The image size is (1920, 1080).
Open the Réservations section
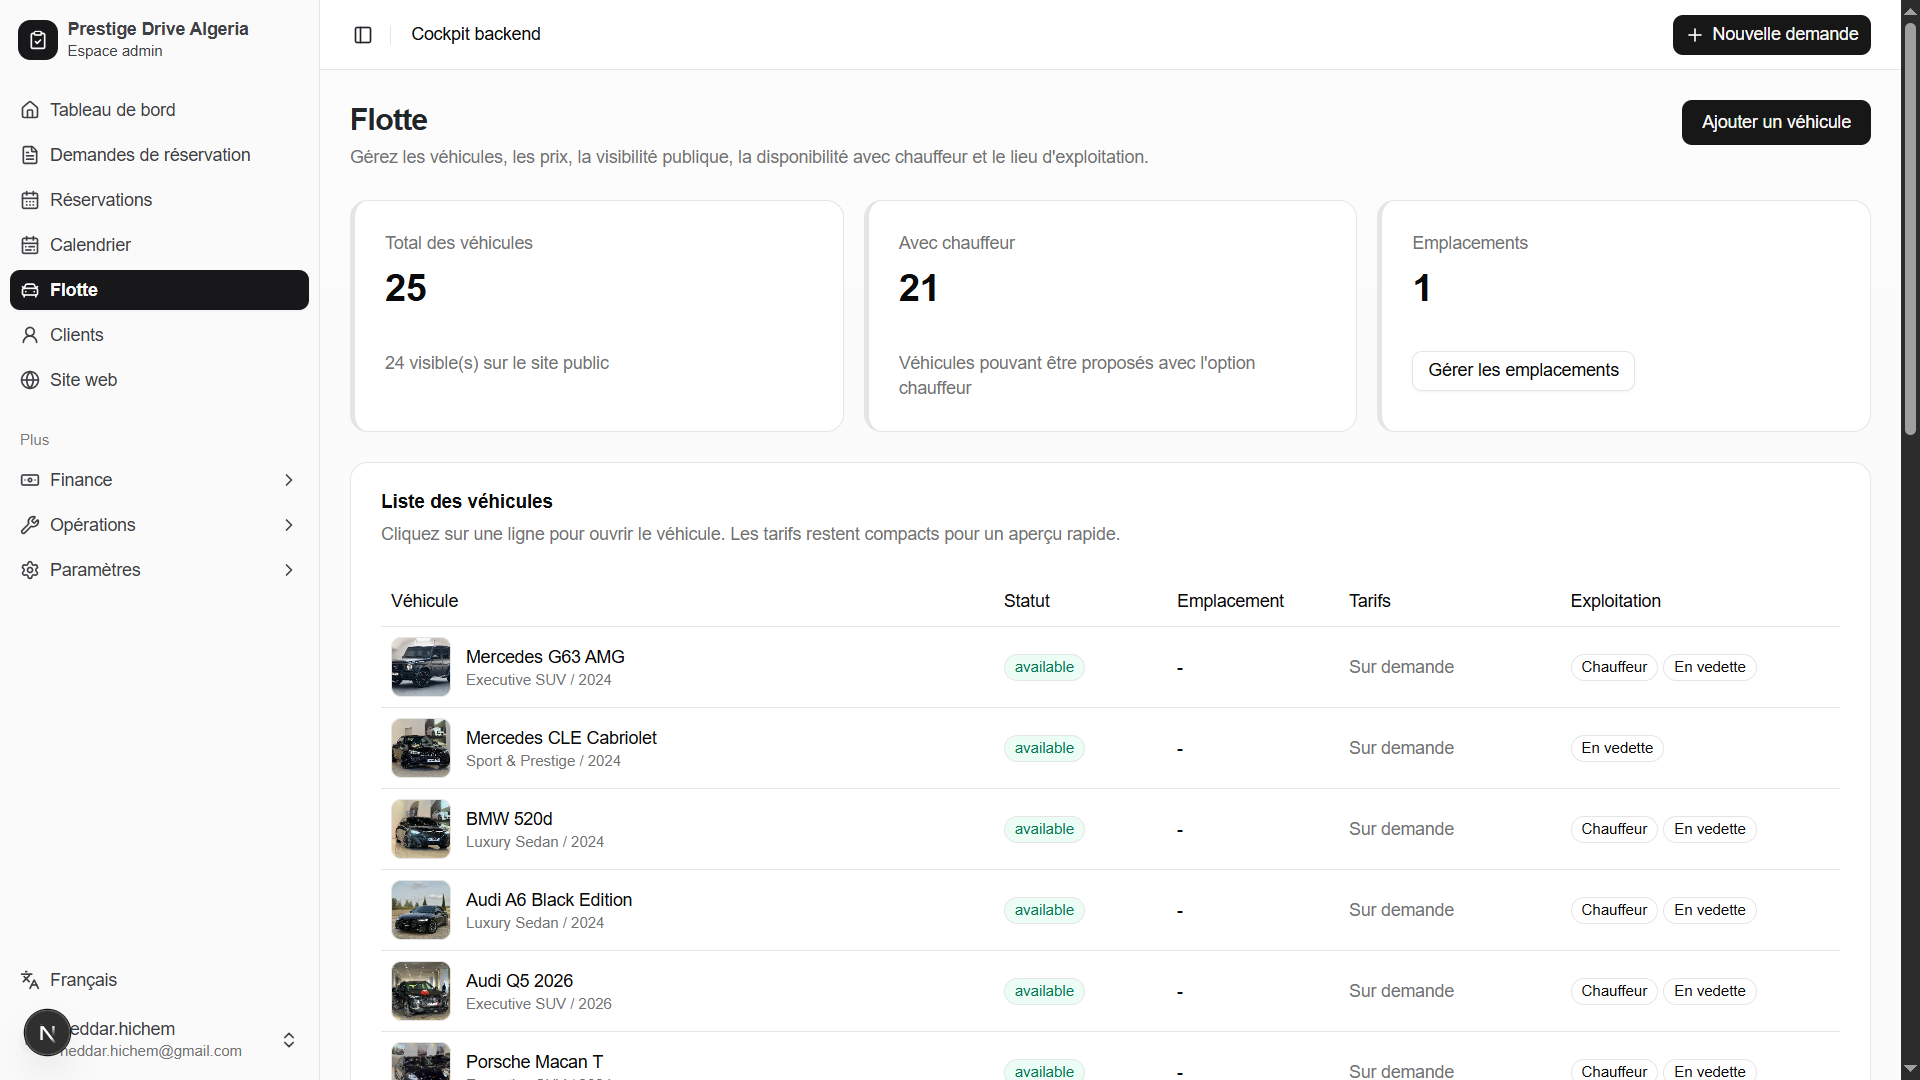click(x=159, y=200)
